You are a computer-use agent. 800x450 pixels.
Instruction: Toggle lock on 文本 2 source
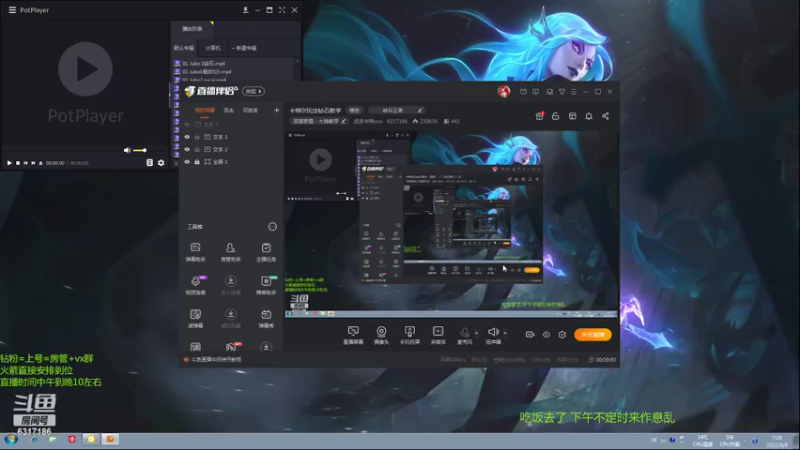point(197,149)
